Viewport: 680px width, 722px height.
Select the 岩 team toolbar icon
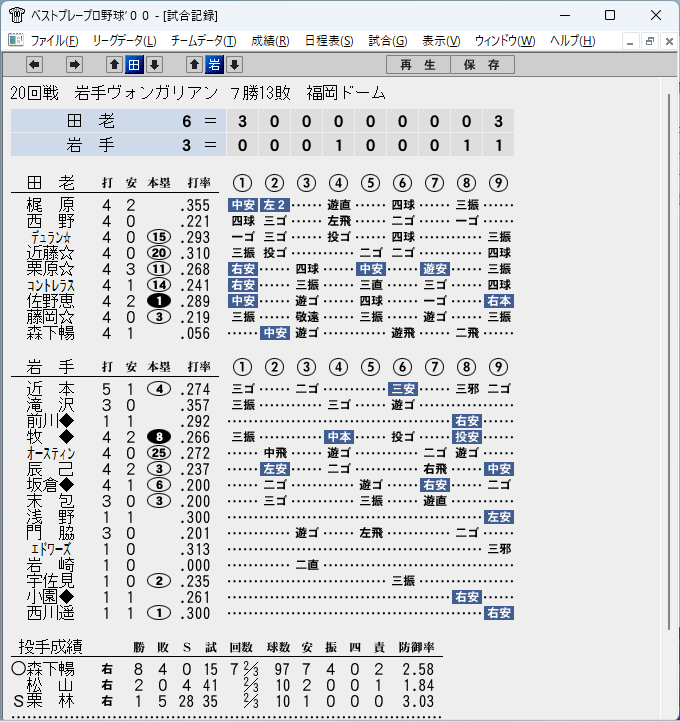pyautogui.click(x=214, y=65)
